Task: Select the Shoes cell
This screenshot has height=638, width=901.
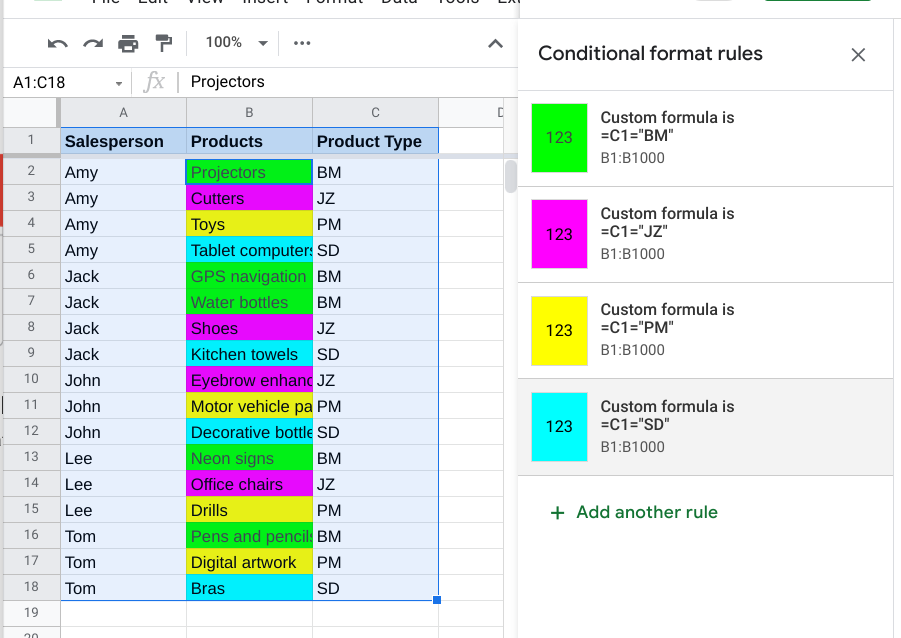Action: [249, 328]
